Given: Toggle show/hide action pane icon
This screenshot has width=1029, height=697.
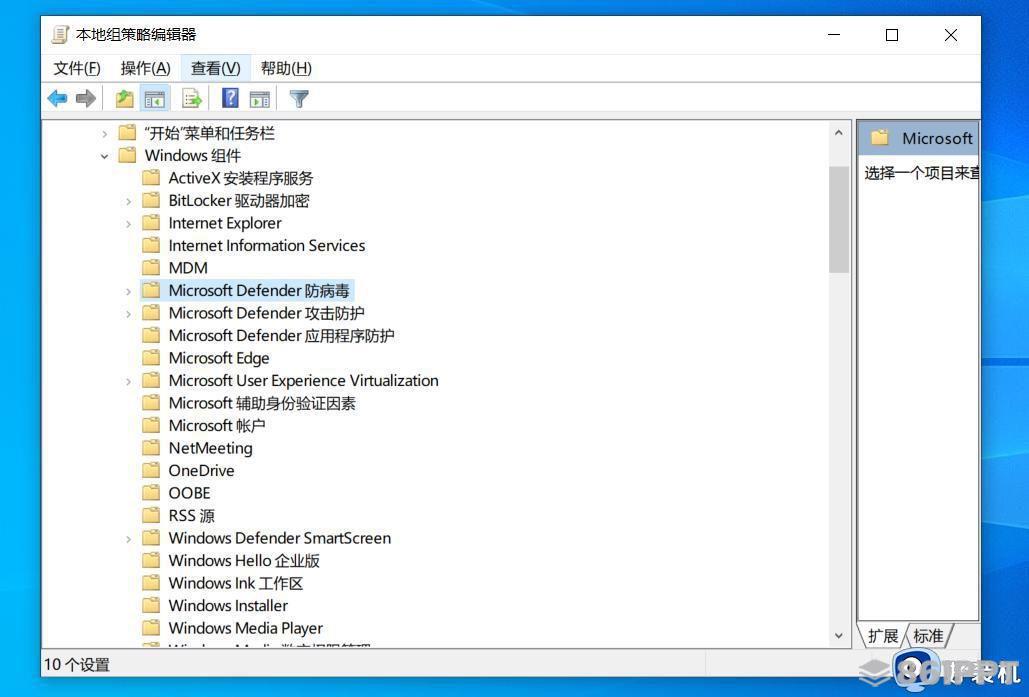Looking at the screenshot, I should click(260, 99).
